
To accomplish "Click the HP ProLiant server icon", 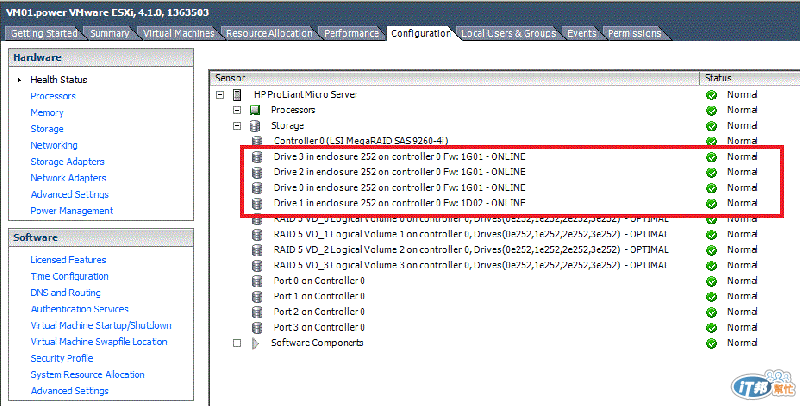I will click(237, 95).
